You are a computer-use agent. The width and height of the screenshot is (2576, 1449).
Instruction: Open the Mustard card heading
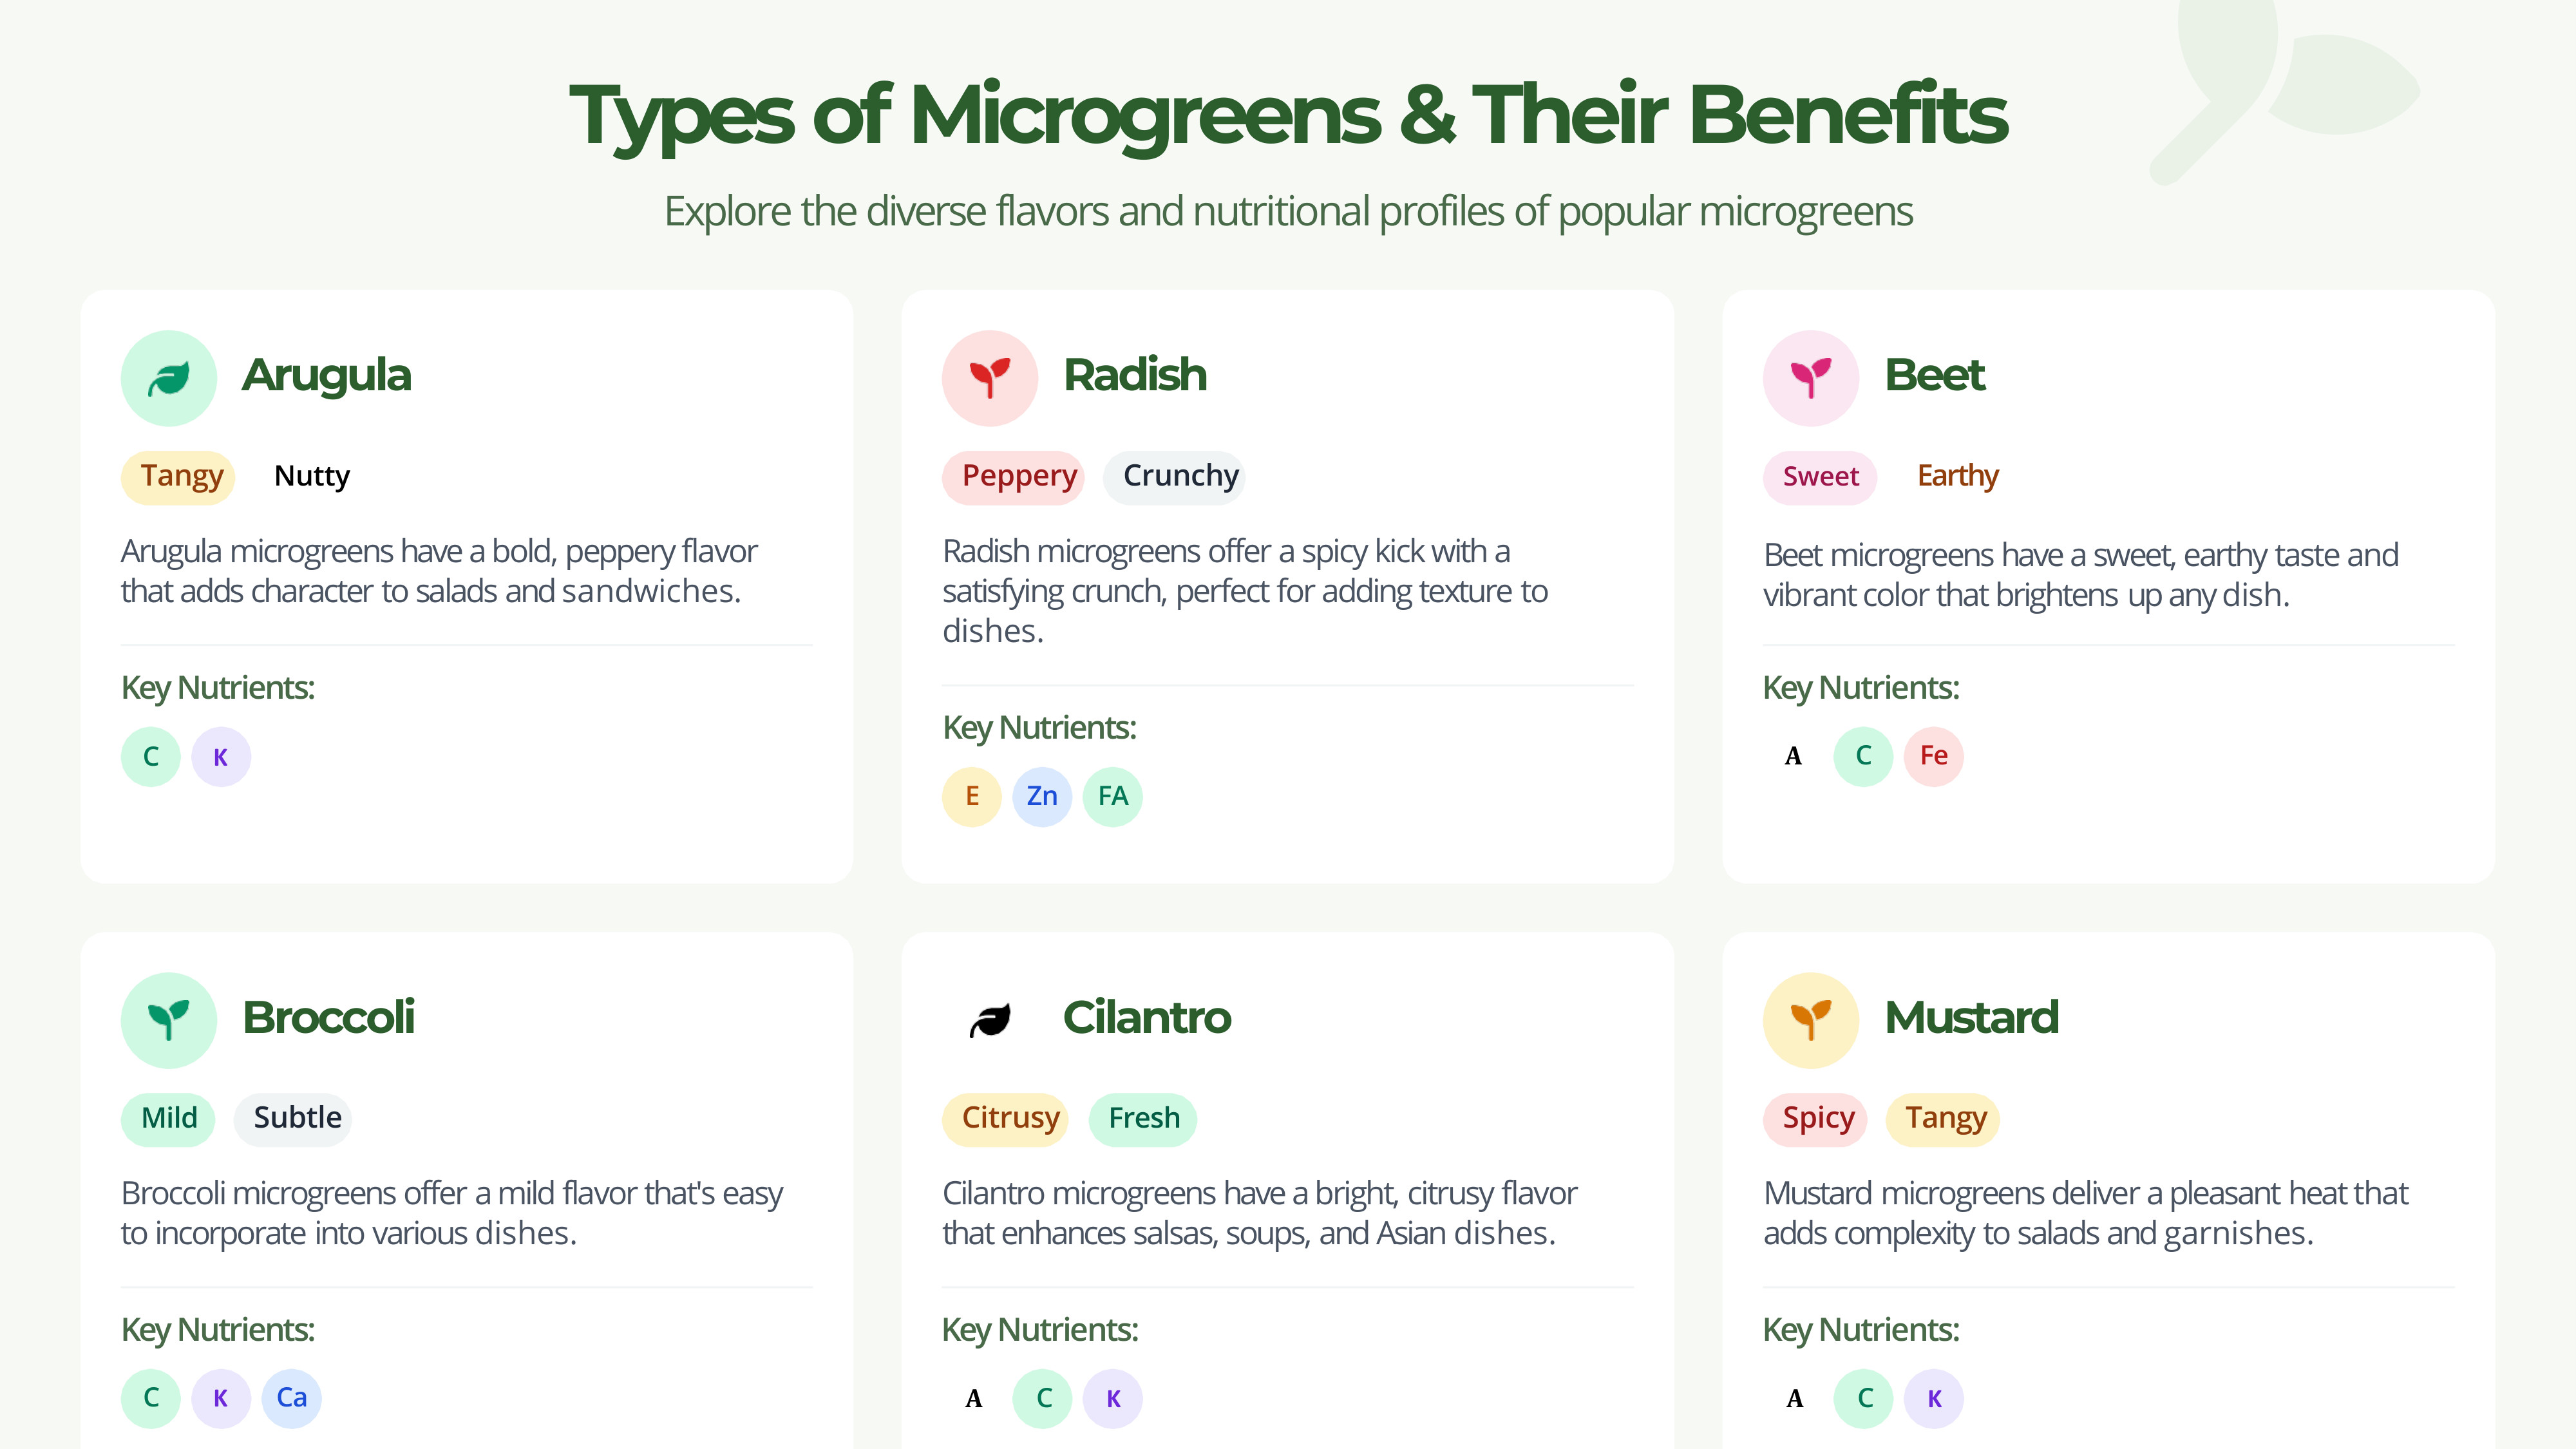pos(1971,1018)
